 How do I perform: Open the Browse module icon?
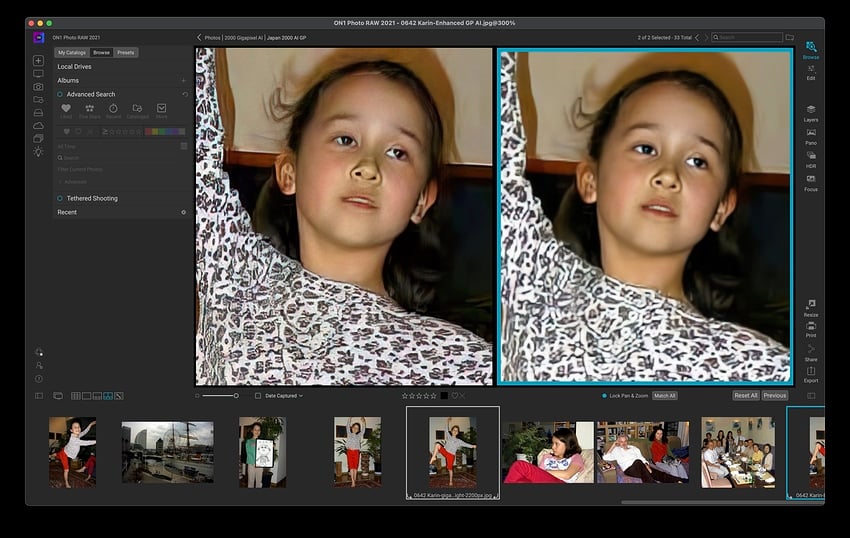811,47
